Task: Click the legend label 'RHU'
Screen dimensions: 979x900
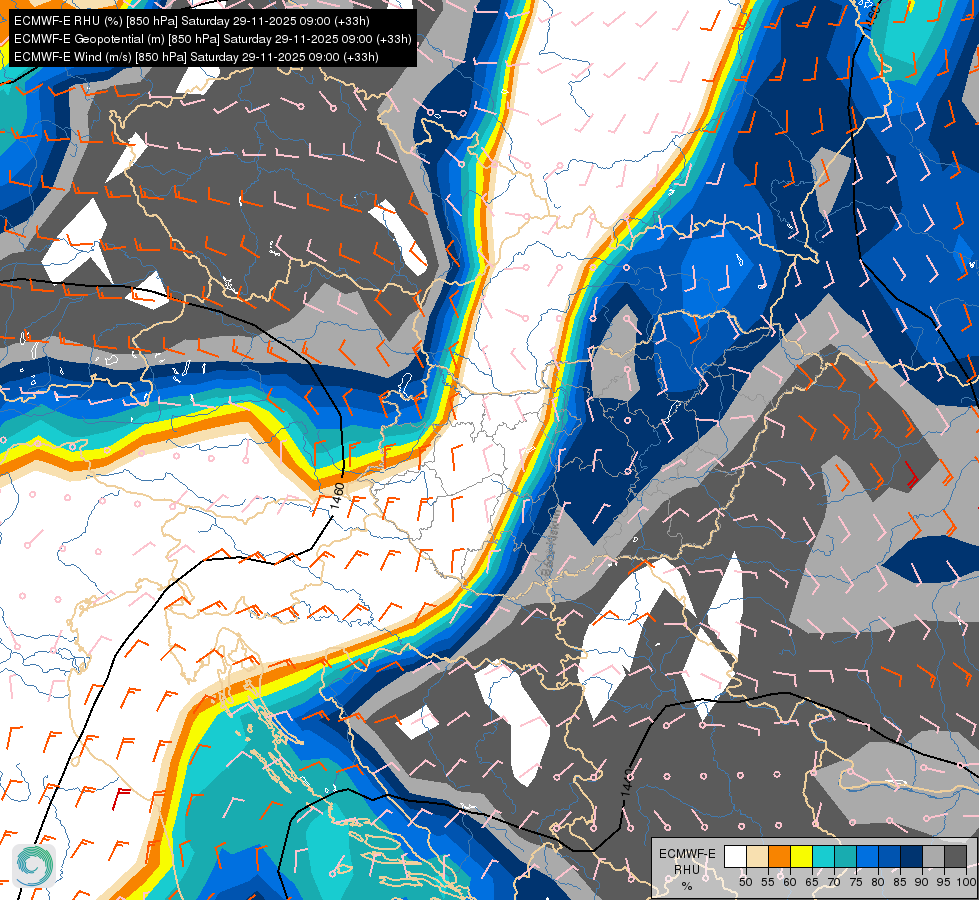Action: click(x=687, y=870)
